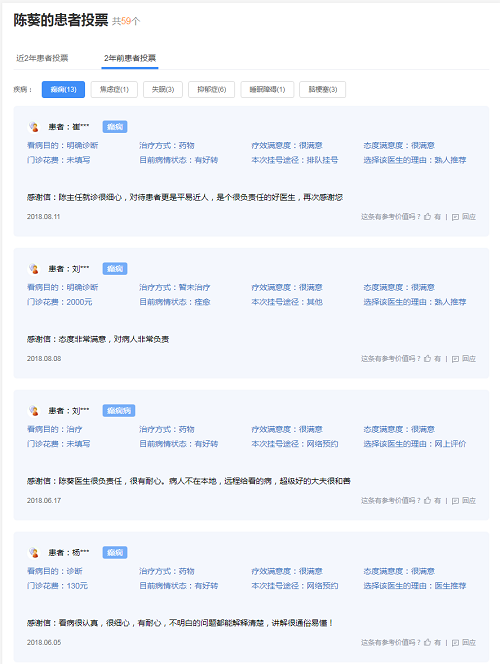This screenshot has width=500, height=664.
Task: Click 选择该医生的理由：医生推荐
Action: click(x=415, y=586)
